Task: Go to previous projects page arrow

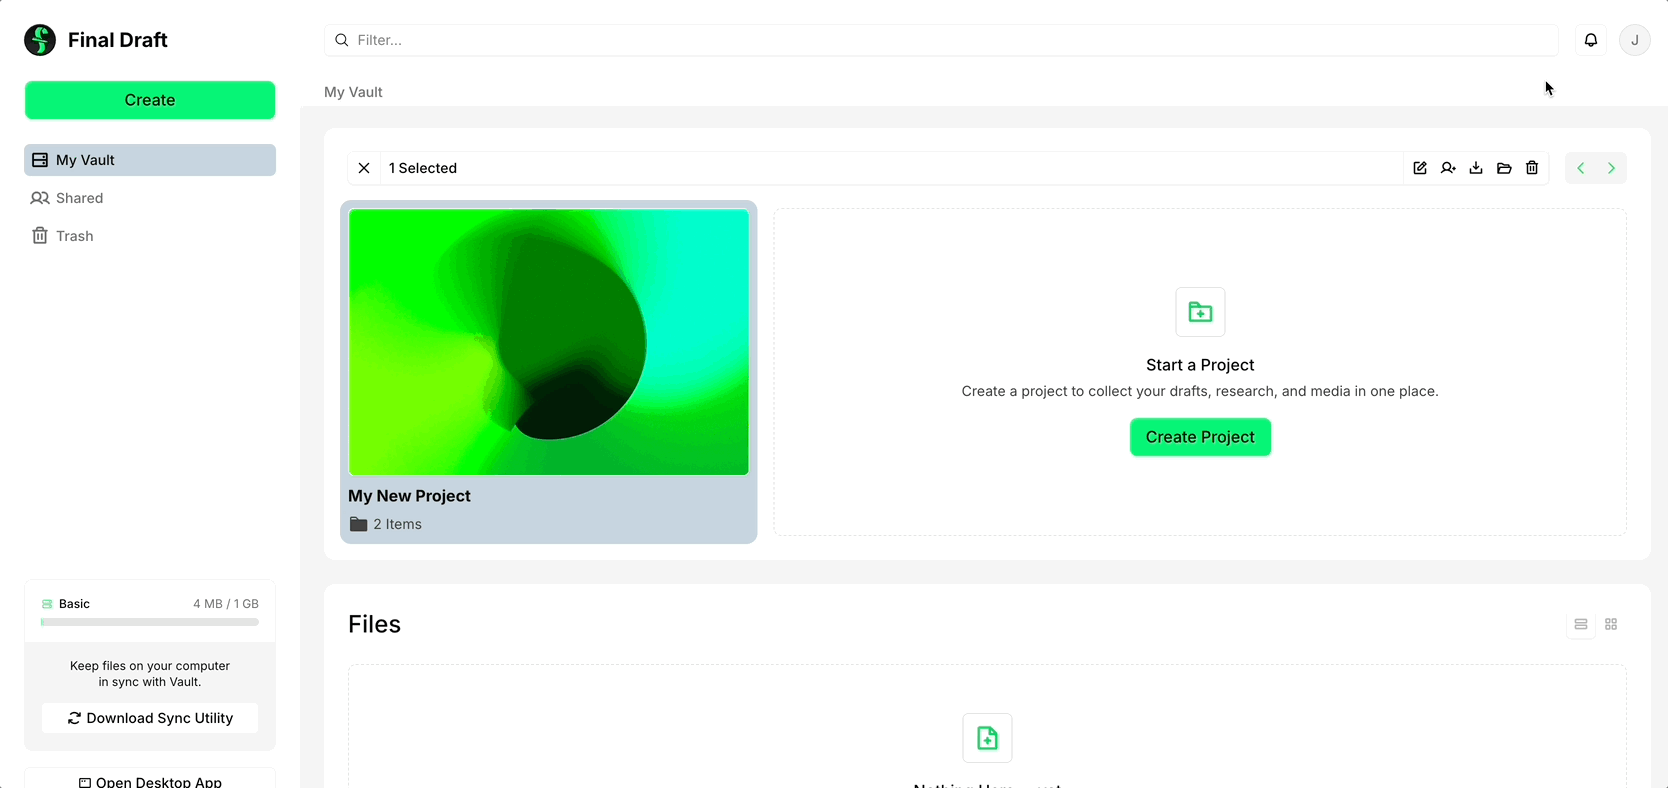Action: (x=1581, y=168)
